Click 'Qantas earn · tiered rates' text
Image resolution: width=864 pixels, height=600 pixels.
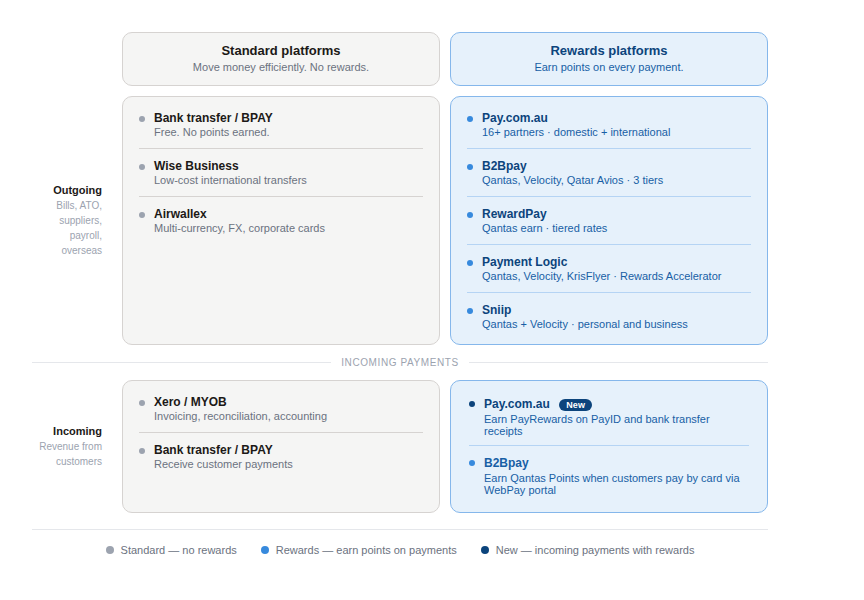544,228
